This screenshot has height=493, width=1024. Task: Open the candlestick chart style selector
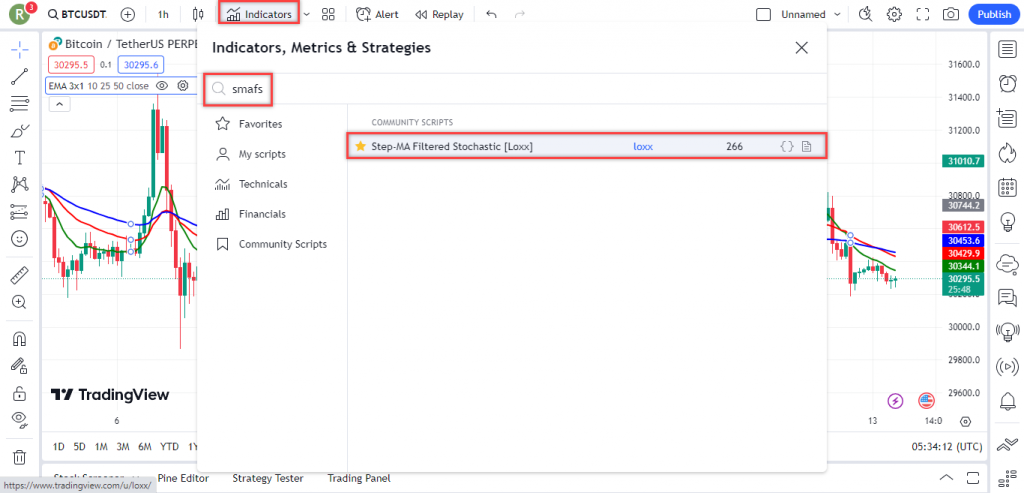pos(199,14)
